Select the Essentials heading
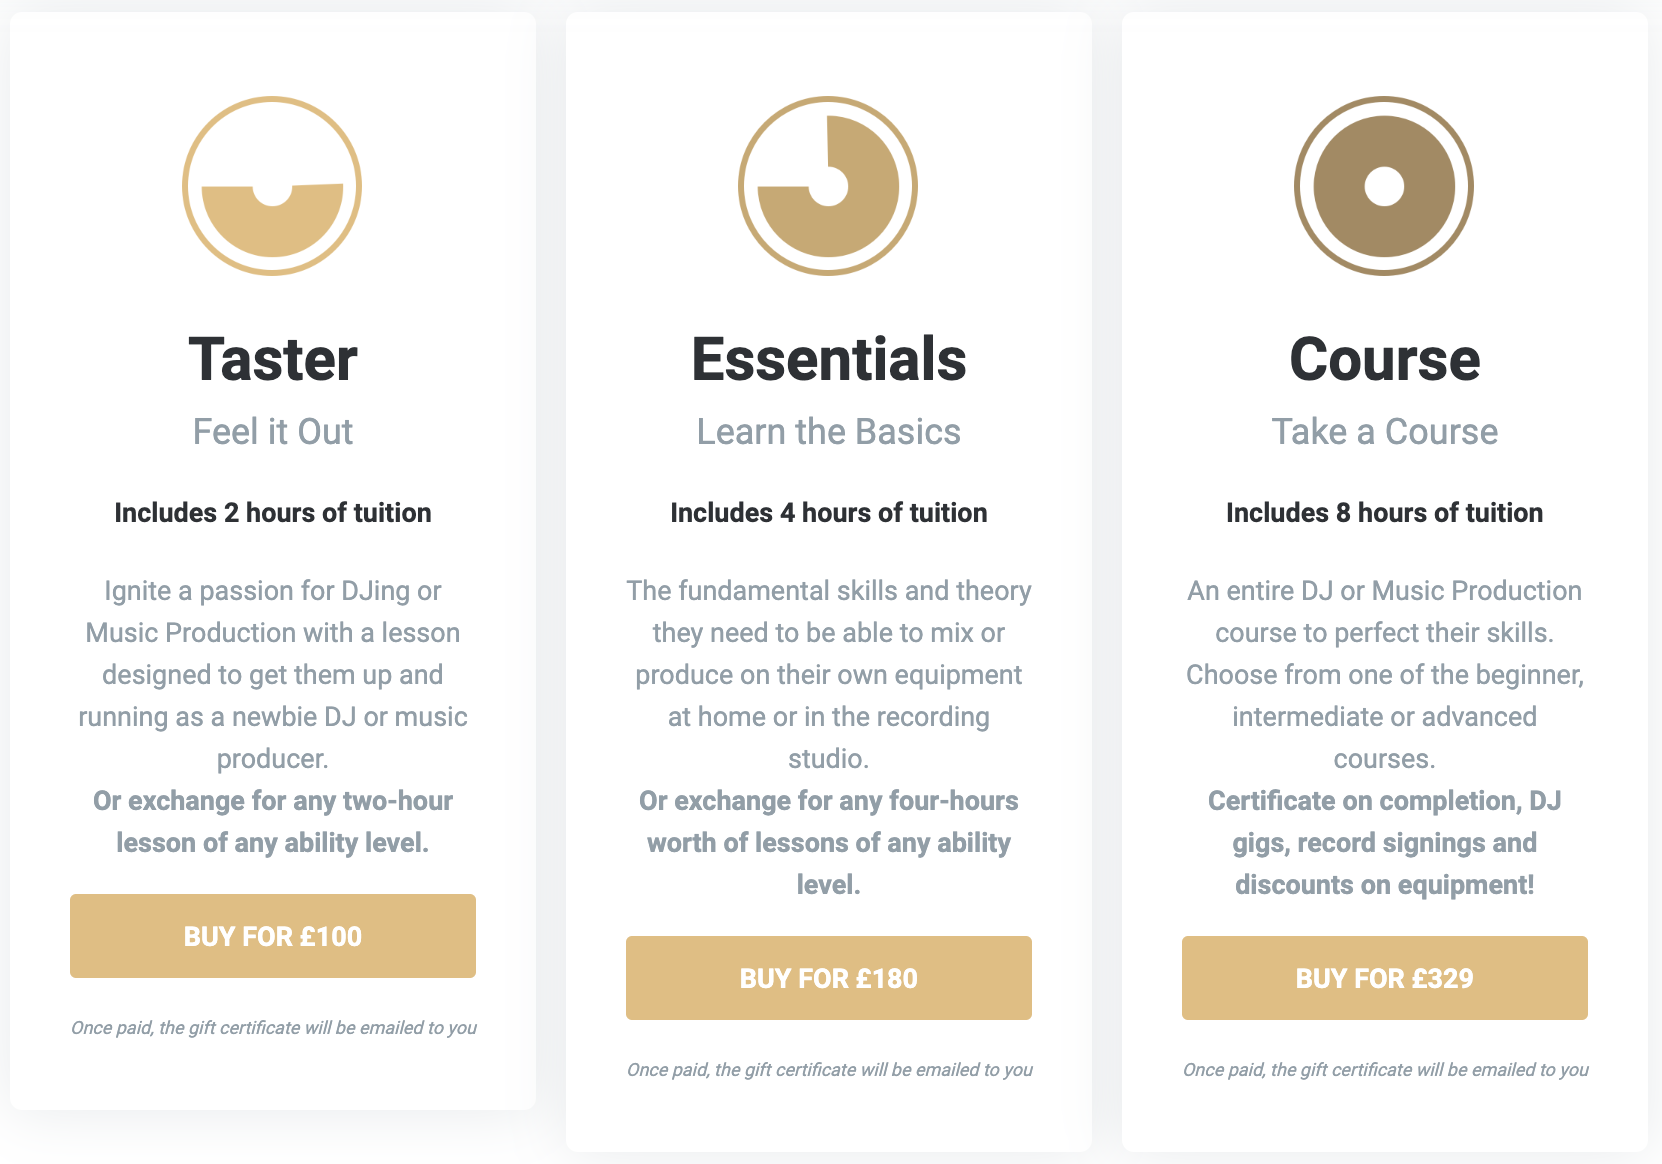Screen dimensions: 1662x1164 tap(829, 359)
